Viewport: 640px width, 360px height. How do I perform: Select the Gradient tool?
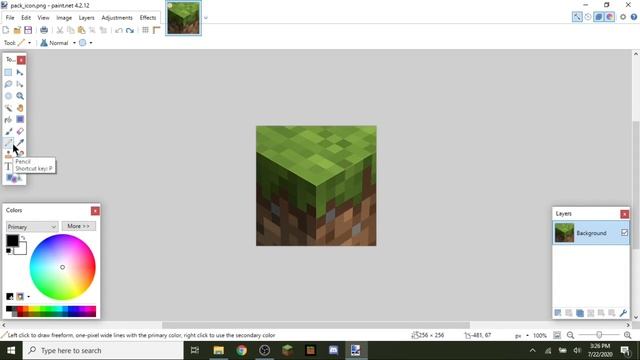point(20,120)
